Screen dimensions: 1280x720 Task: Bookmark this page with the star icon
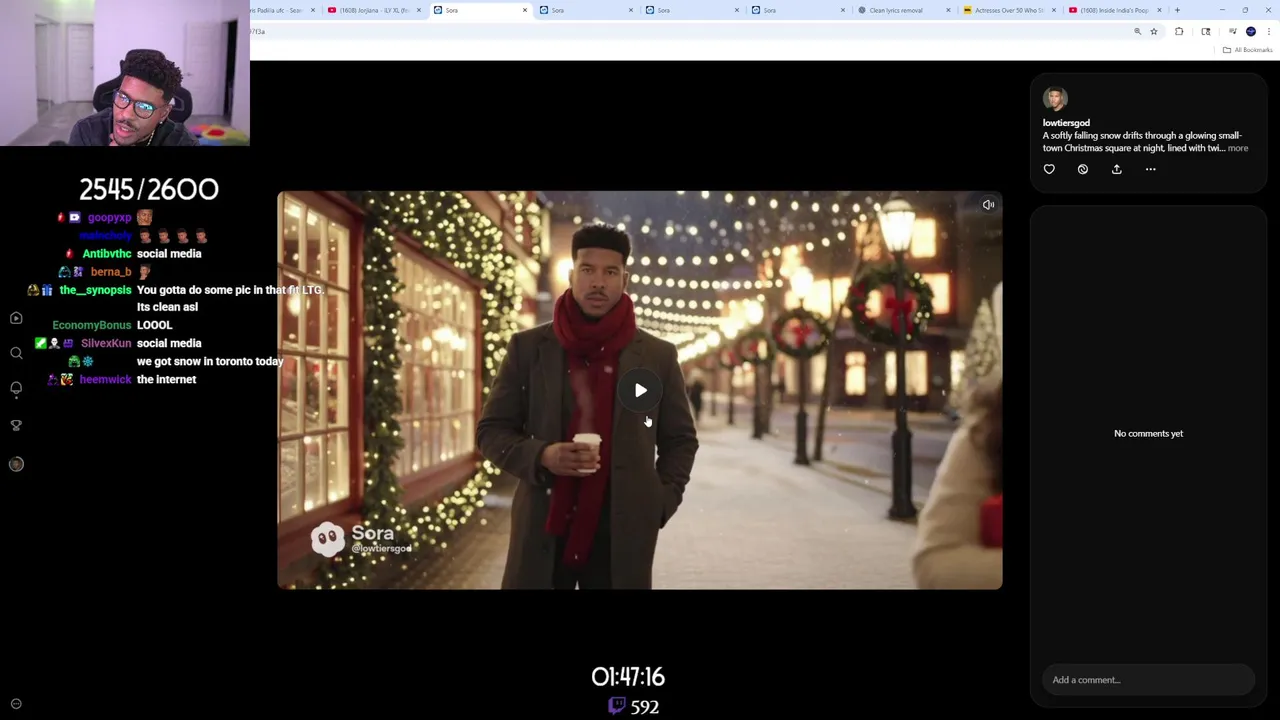(x=1153, y=32)
